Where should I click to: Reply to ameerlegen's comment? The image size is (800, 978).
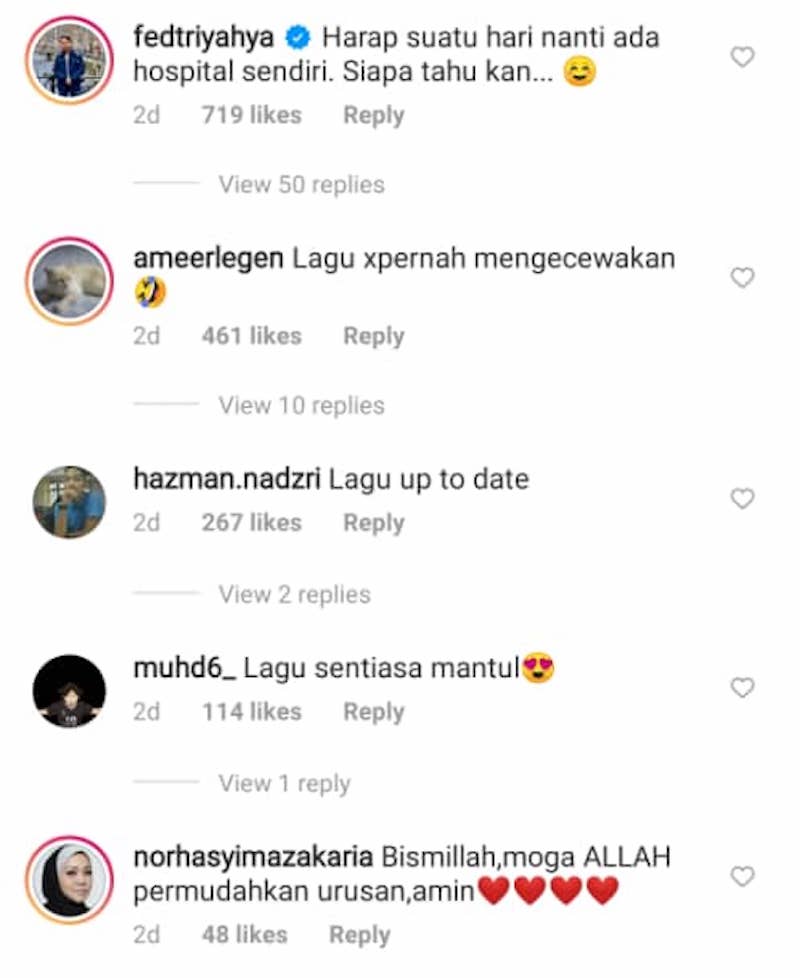coord(373,336)
